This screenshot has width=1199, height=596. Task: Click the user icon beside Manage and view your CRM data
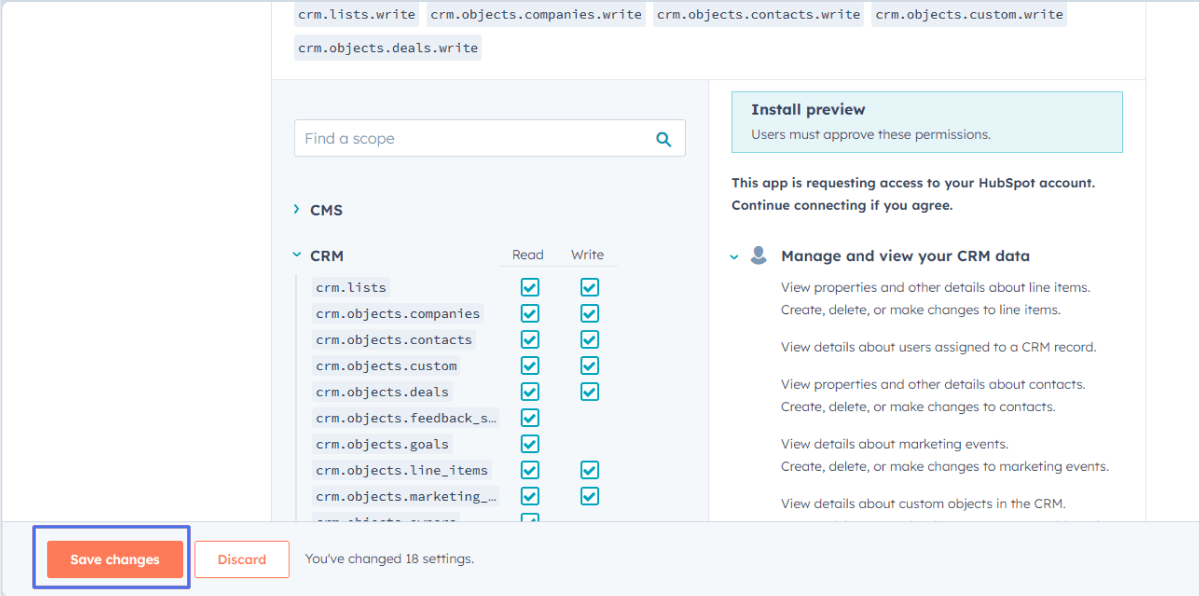[x=758, y=255]
